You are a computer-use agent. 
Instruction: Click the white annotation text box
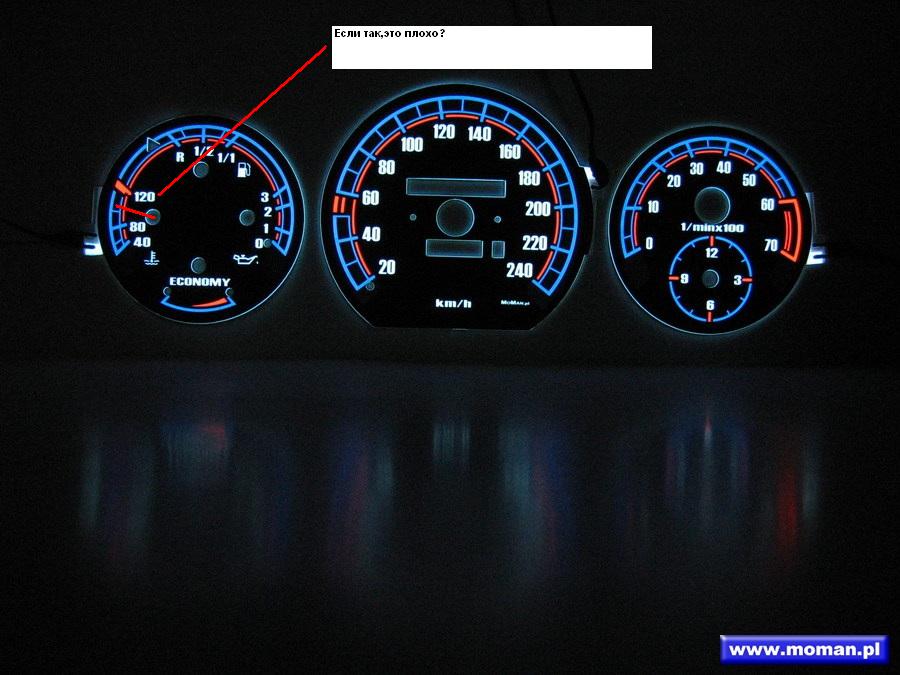[492, 47]
